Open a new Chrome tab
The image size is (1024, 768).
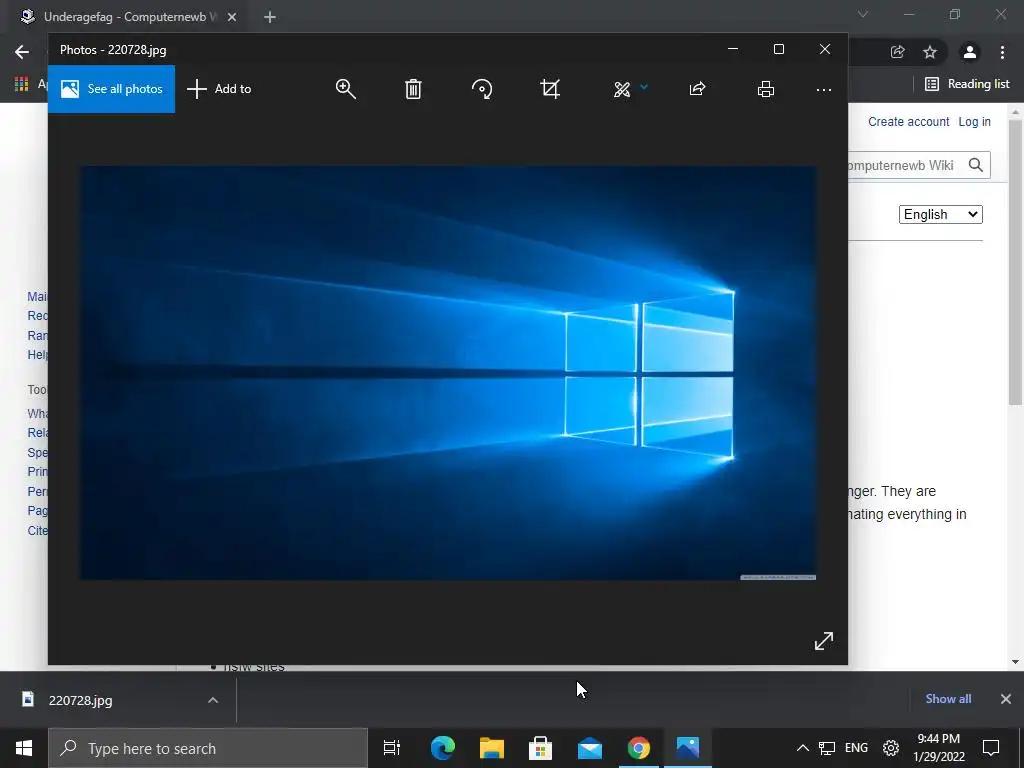point(270,17)
